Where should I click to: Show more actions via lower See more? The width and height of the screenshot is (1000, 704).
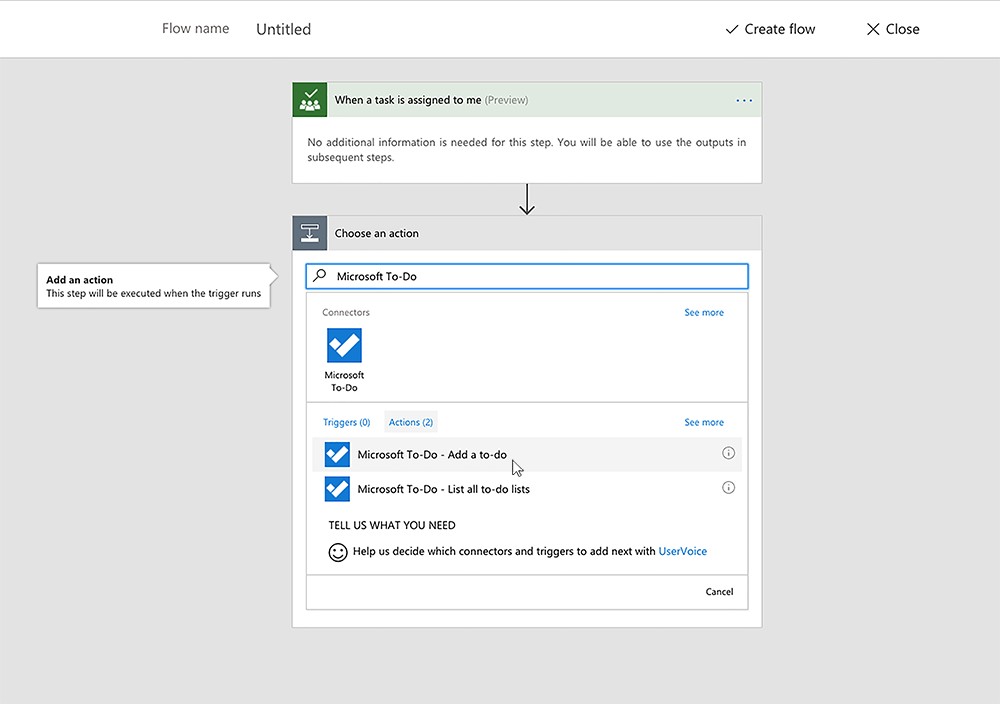(703, 422)
